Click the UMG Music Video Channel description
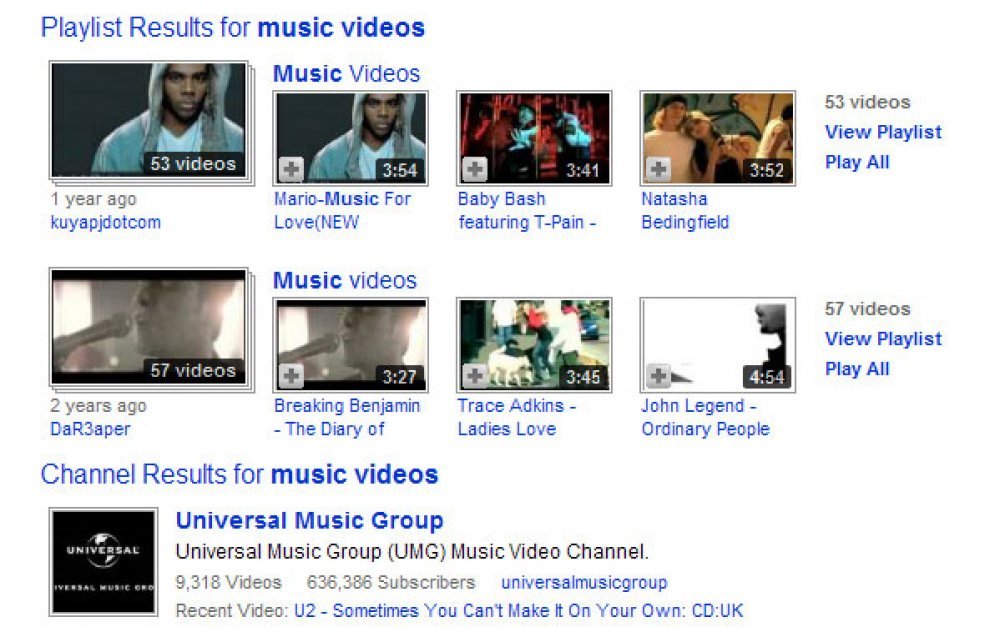Screen dimensions: 1000x627 [412, 551]
